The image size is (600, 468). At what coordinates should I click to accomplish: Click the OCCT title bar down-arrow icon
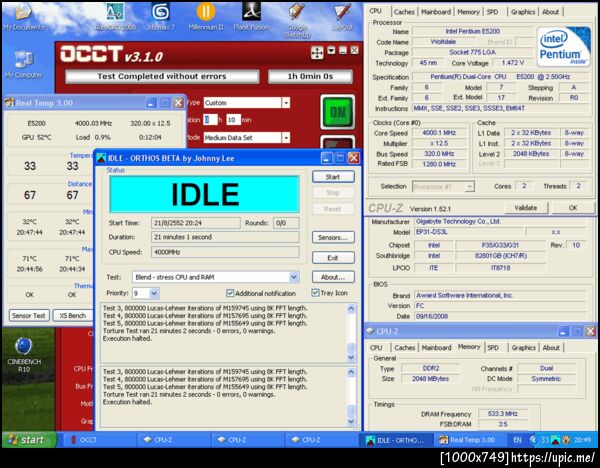331,51
